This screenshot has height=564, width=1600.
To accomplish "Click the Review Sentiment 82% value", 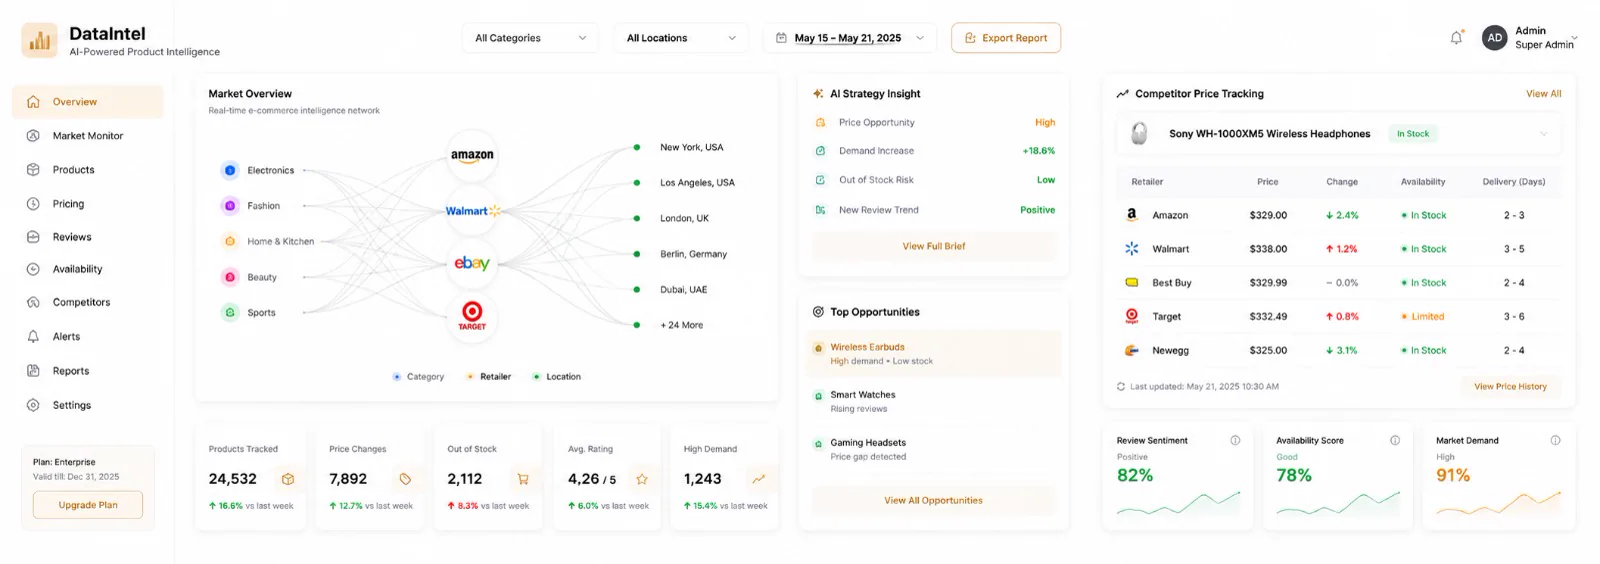I will [x=1135, y=476].
